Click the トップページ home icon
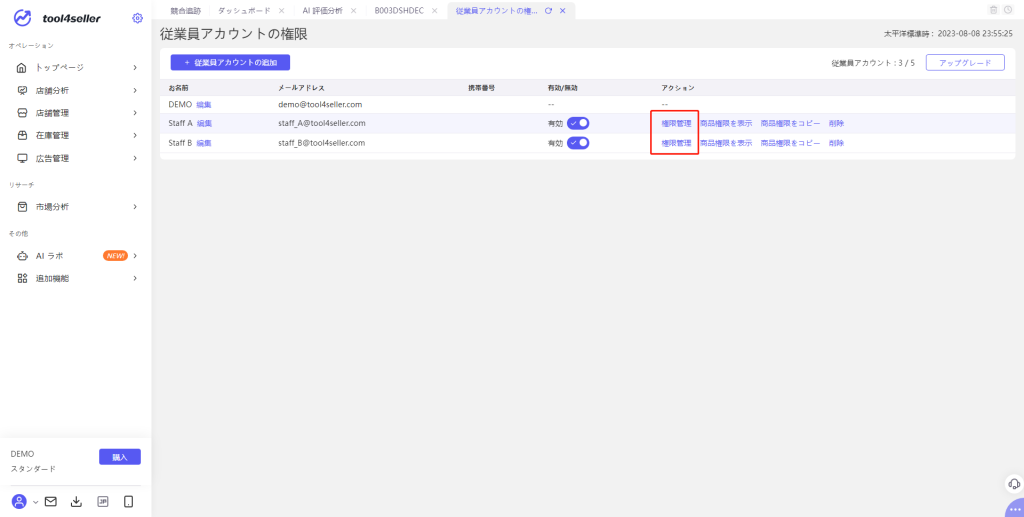This screenshot has width=1024, height=517. [x=22, y=67]
